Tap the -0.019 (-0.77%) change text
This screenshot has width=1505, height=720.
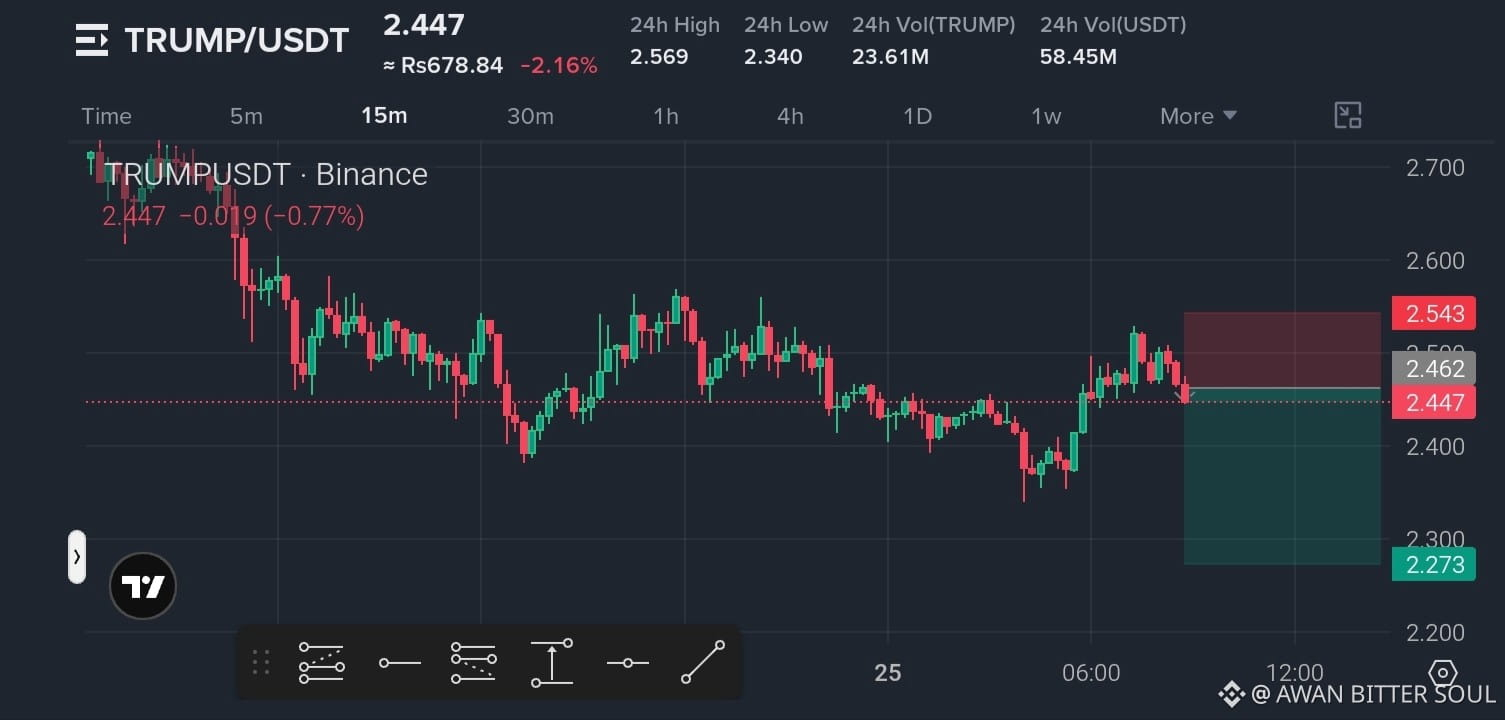271,216
